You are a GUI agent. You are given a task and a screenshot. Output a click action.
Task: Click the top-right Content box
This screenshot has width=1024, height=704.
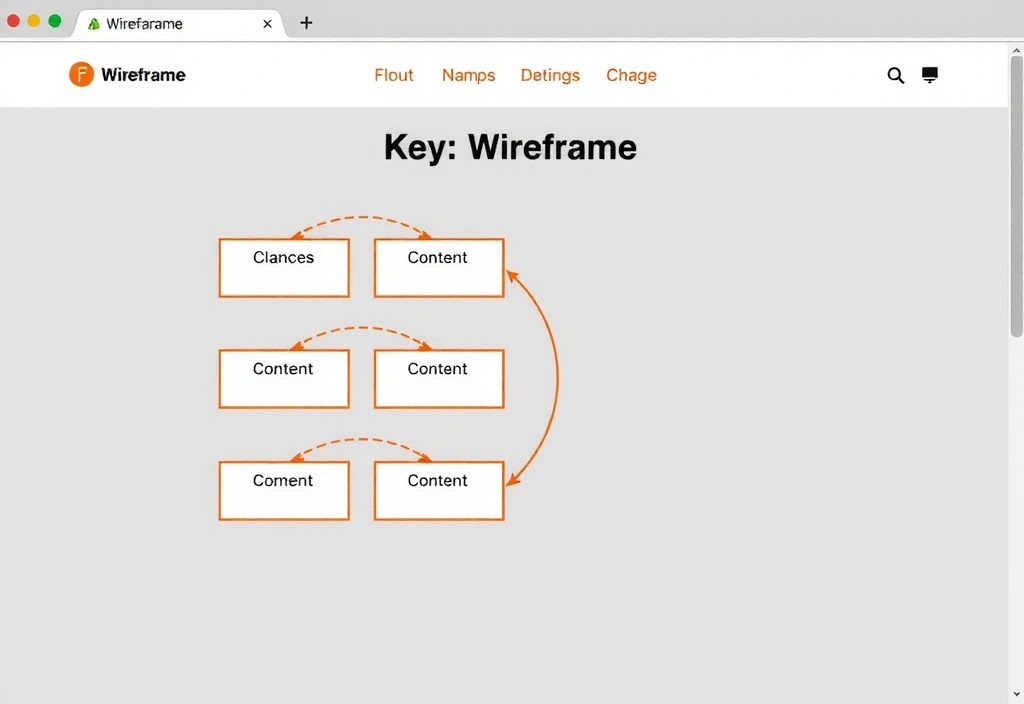click(438, 267)
